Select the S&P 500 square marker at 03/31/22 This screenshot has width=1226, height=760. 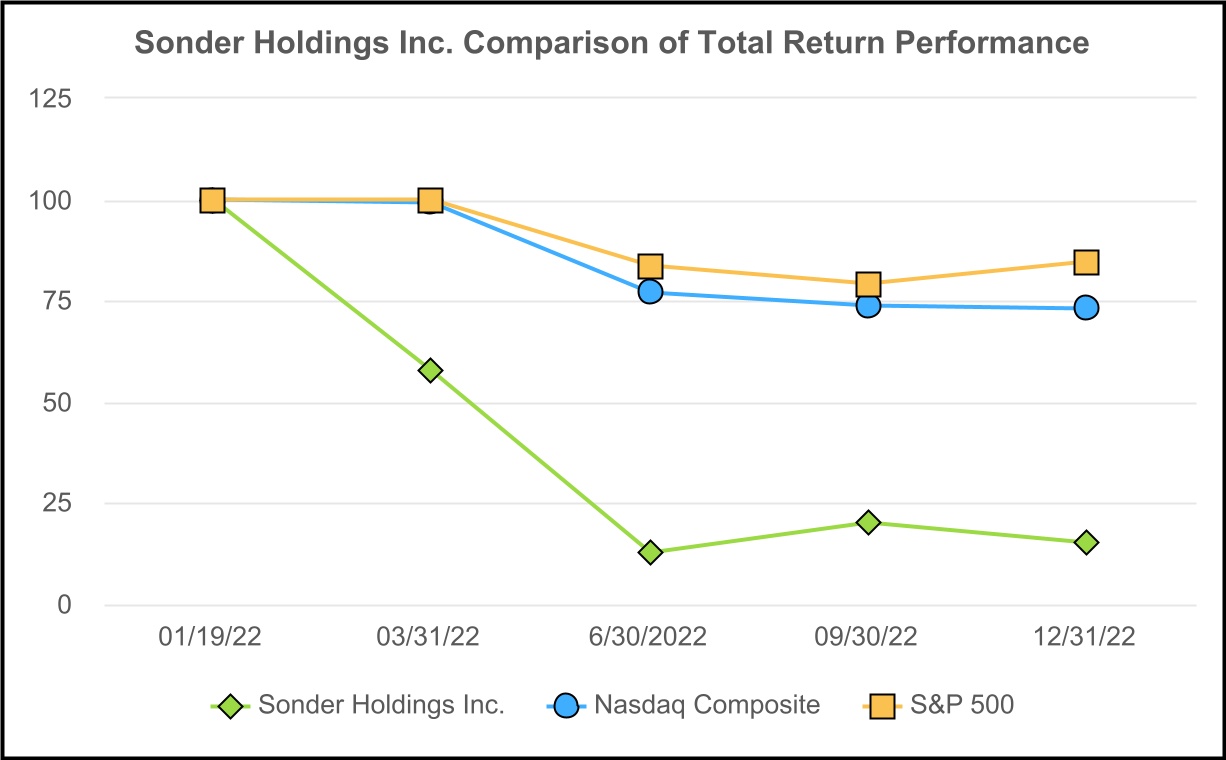click(x=431, y=200)
